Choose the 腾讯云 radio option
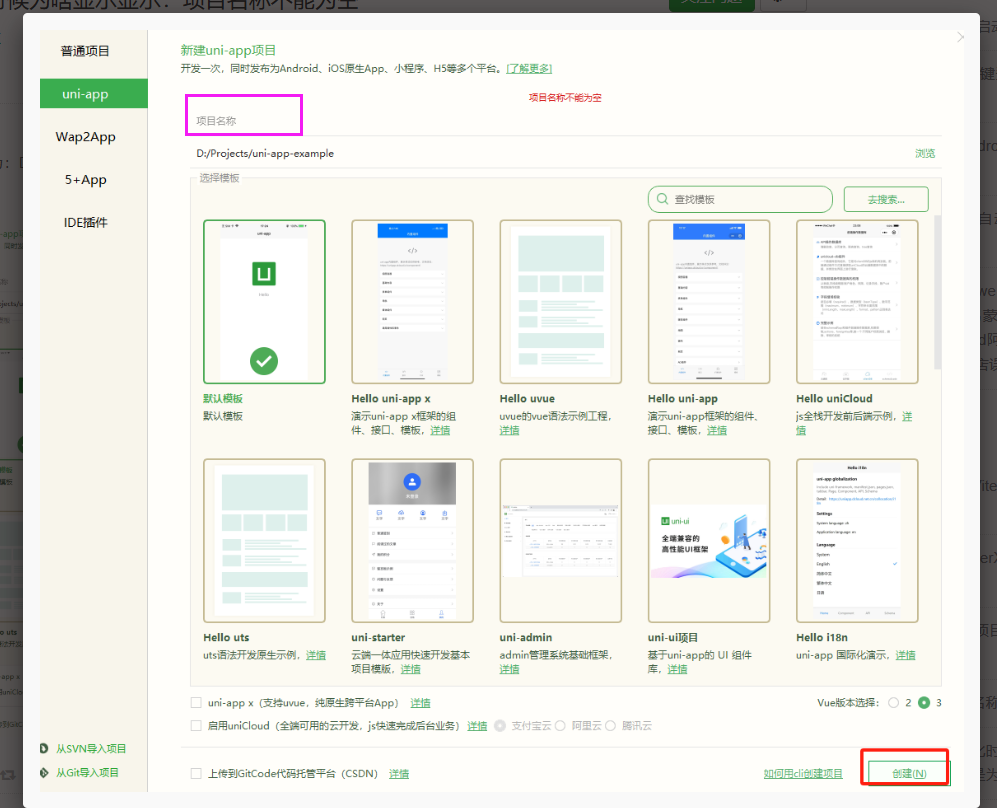997x808 pixels. [x=610, y=725]
